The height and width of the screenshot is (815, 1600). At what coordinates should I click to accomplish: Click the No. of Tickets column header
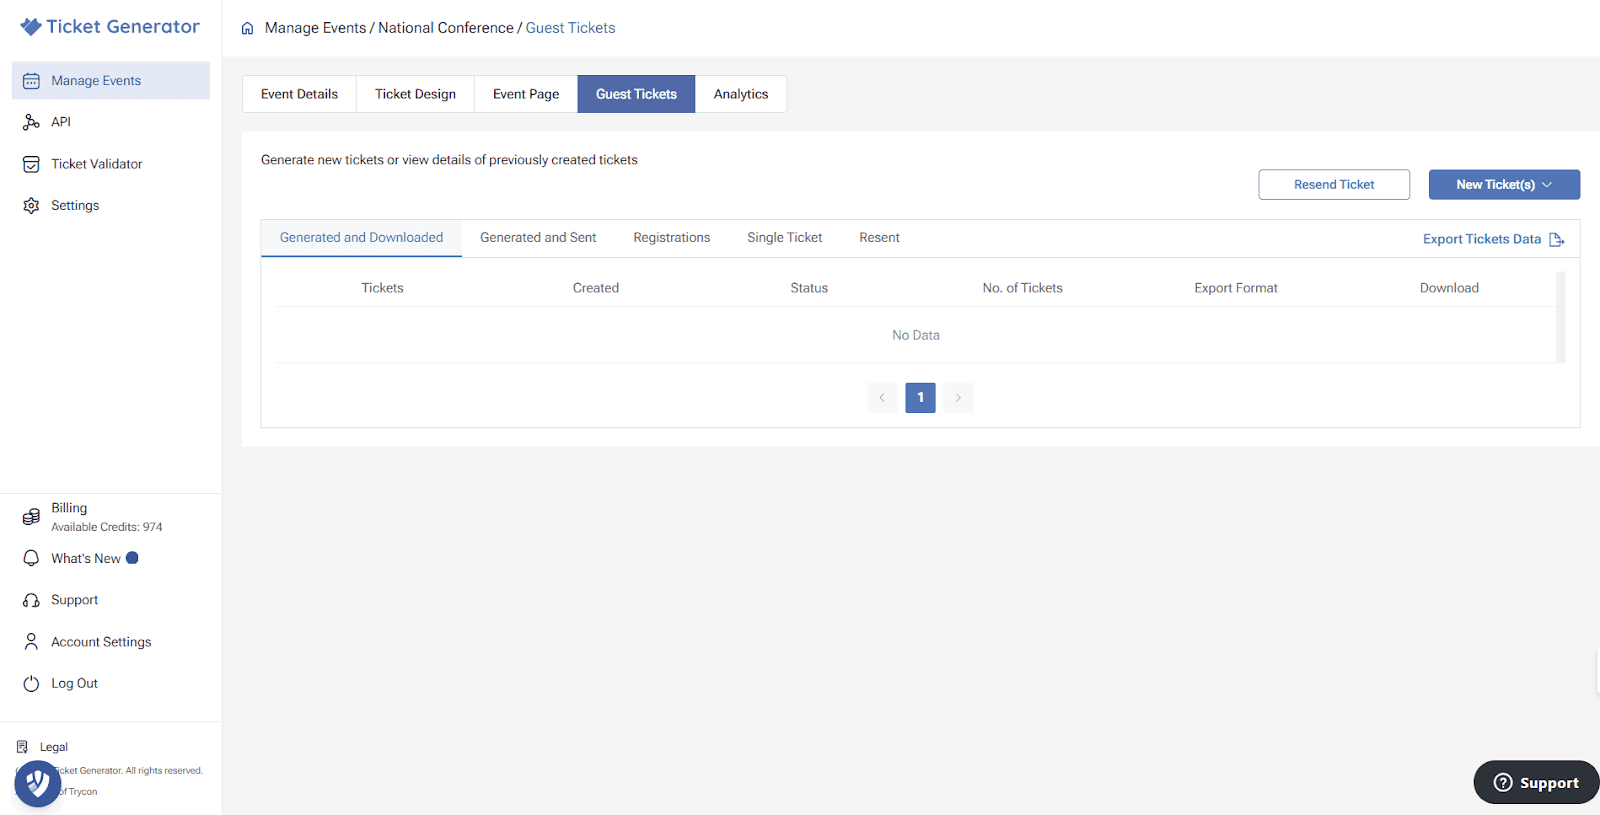point(1022,288)
